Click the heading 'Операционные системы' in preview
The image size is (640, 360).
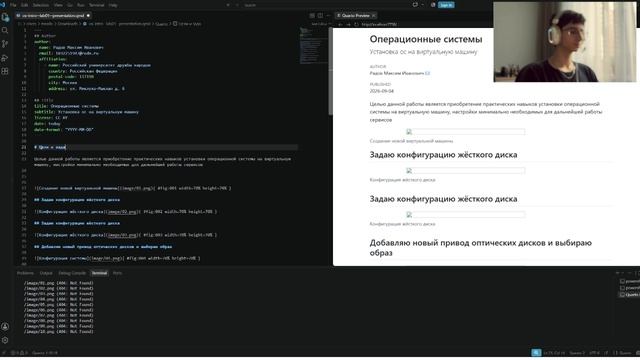coord(426,39)
